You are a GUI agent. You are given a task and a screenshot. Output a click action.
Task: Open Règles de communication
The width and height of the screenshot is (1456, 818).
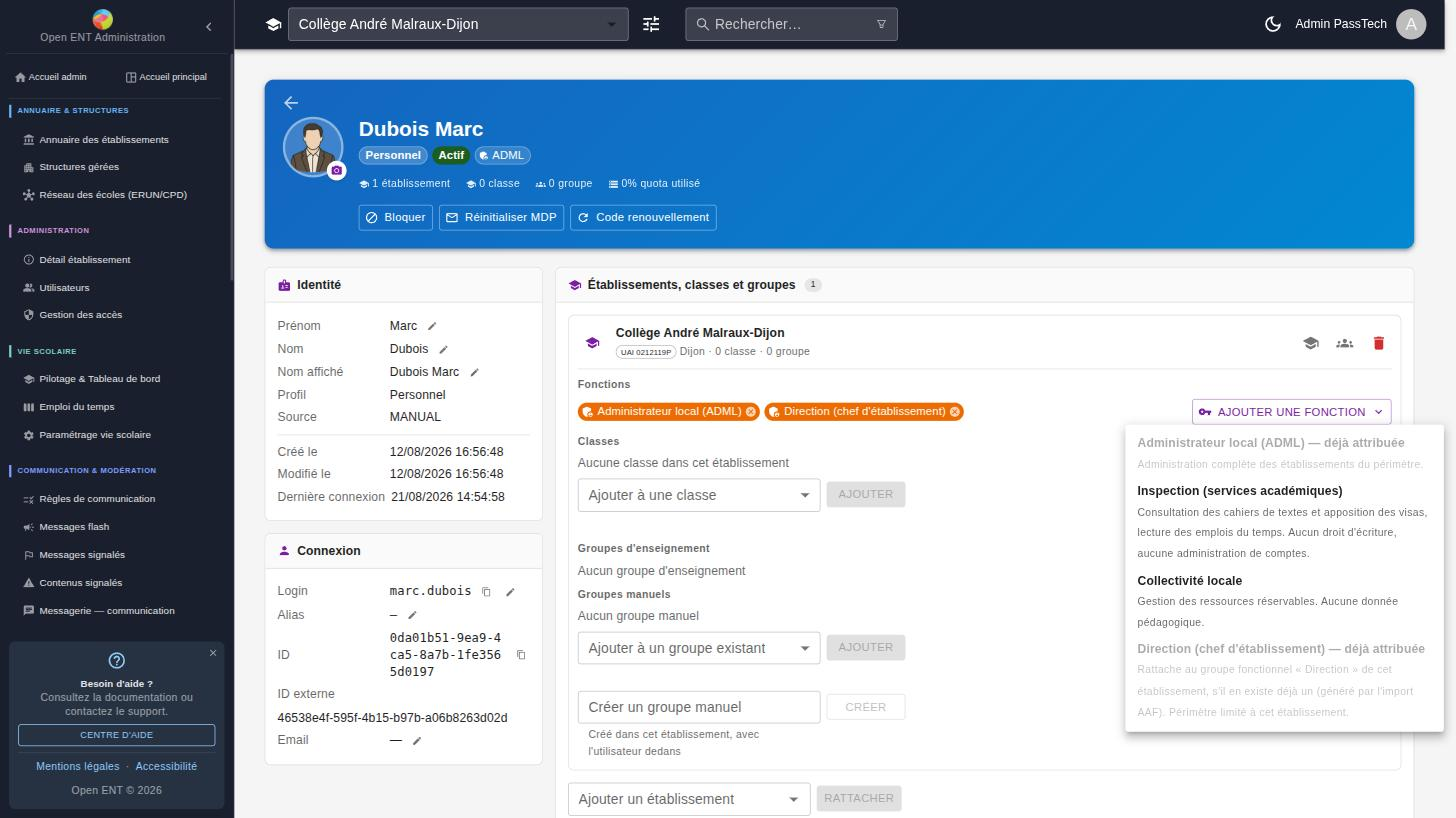pos(97,499)
